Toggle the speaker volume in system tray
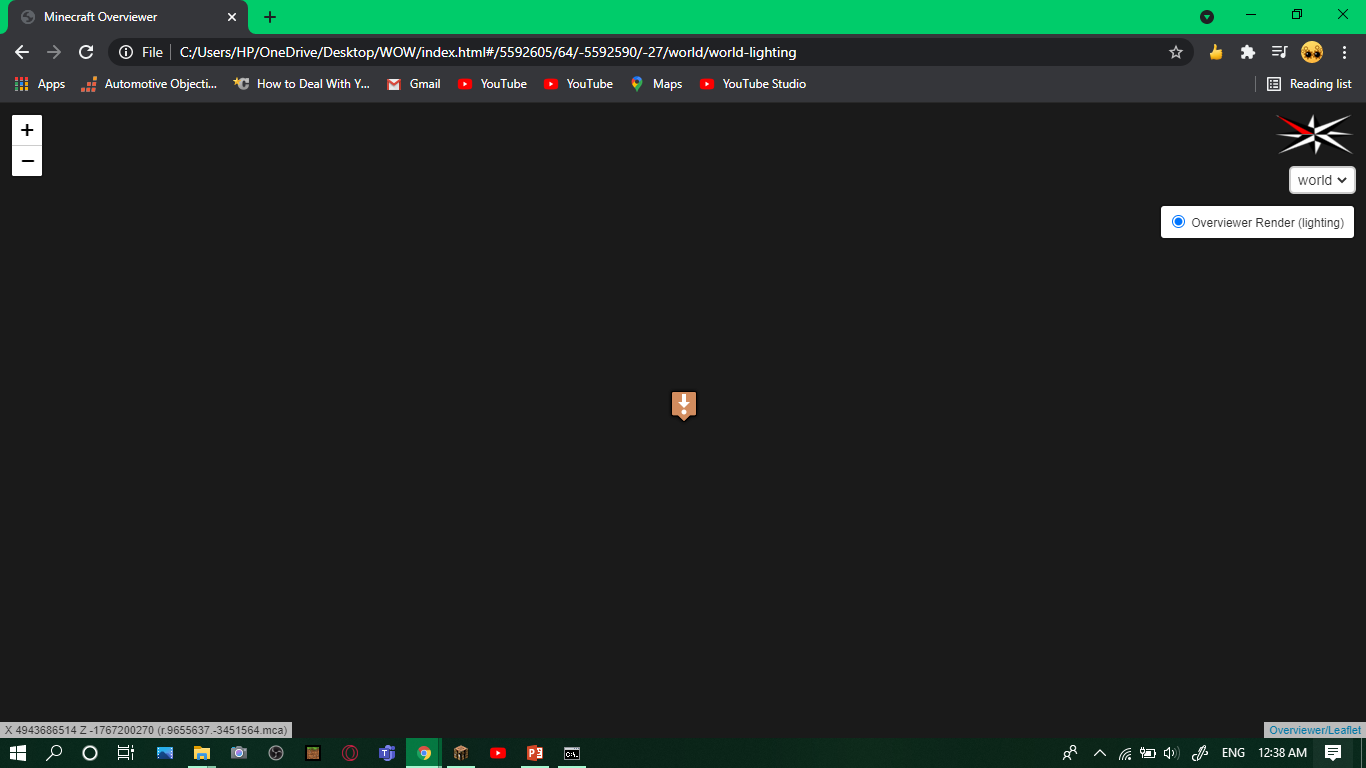Viewport: 1366px width, 768px height. tap(1170, 753)
